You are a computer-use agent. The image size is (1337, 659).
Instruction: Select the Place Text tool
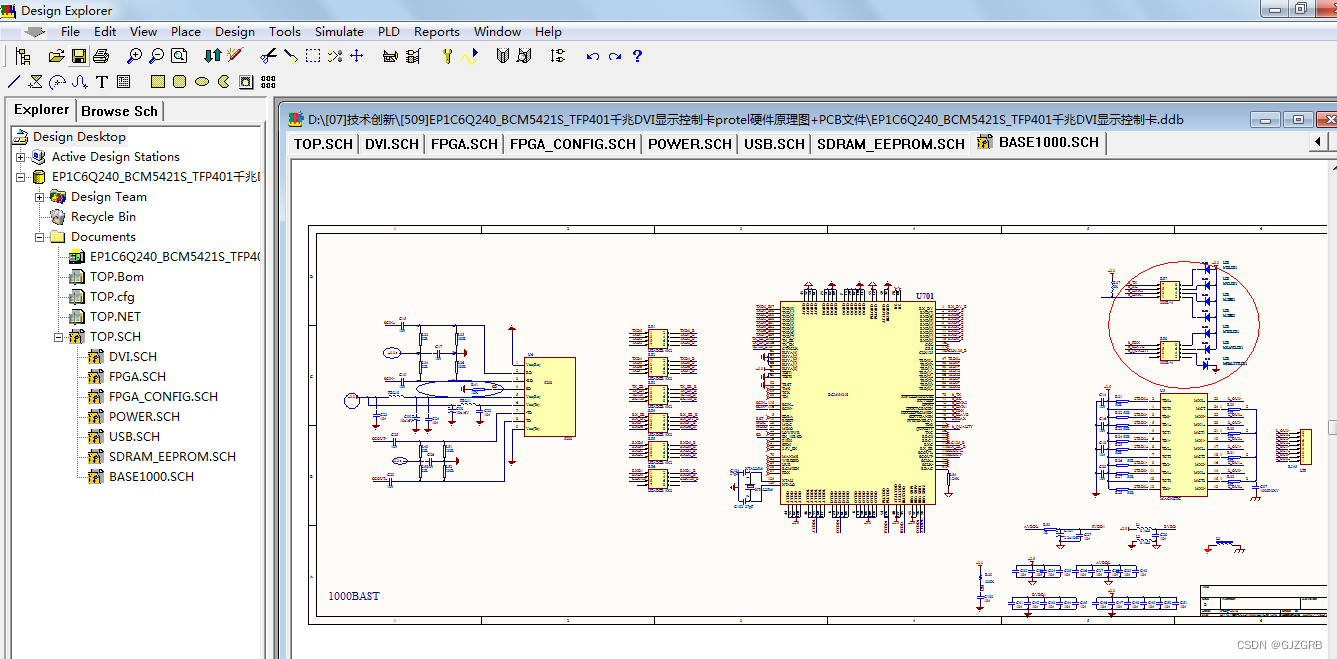99,83
